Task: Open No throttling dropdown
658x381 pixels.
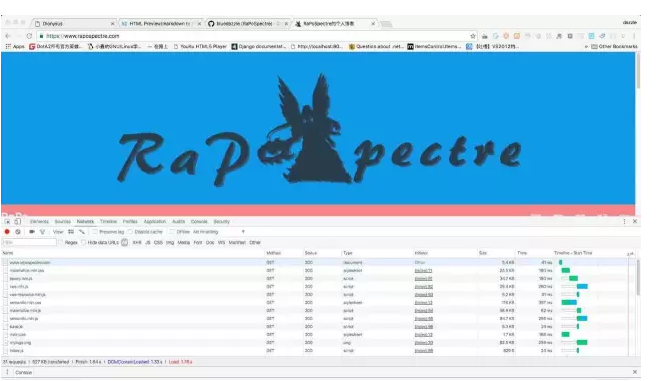Action: tap(219, 232)
